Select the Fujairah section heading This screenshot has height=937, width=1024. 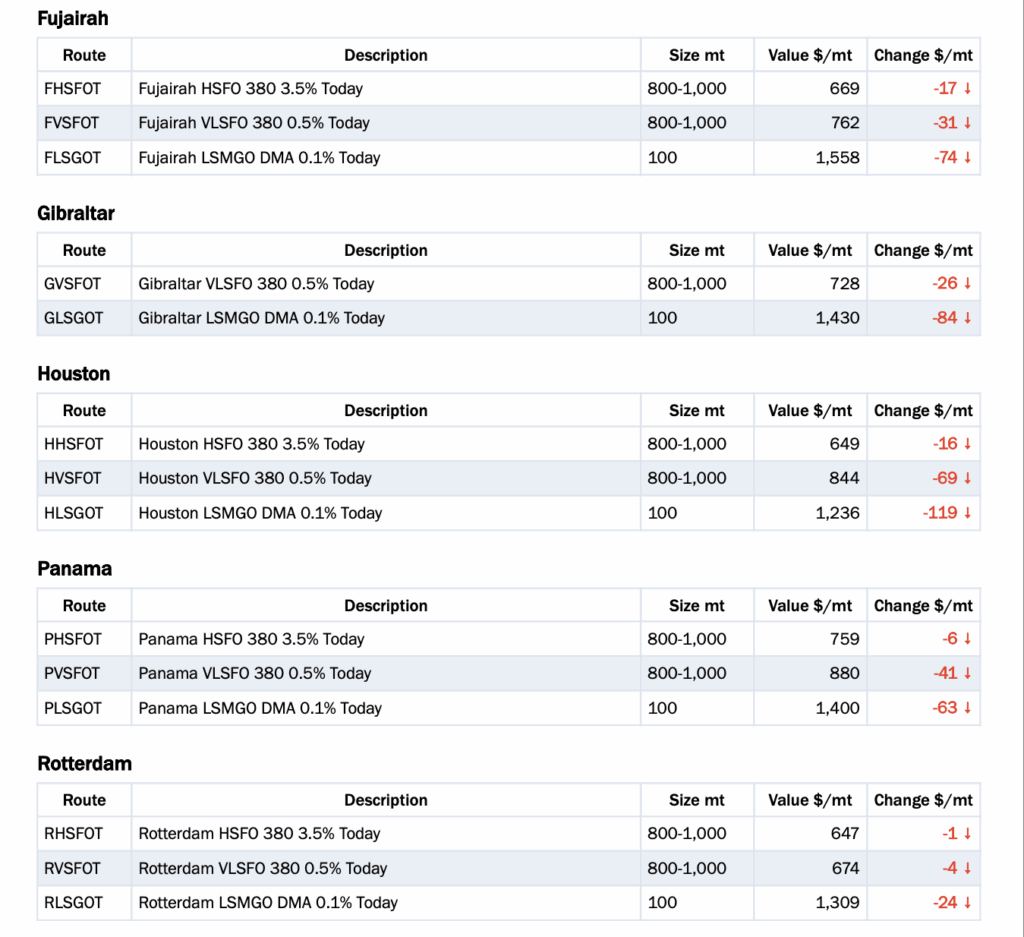tap(73, 18)
